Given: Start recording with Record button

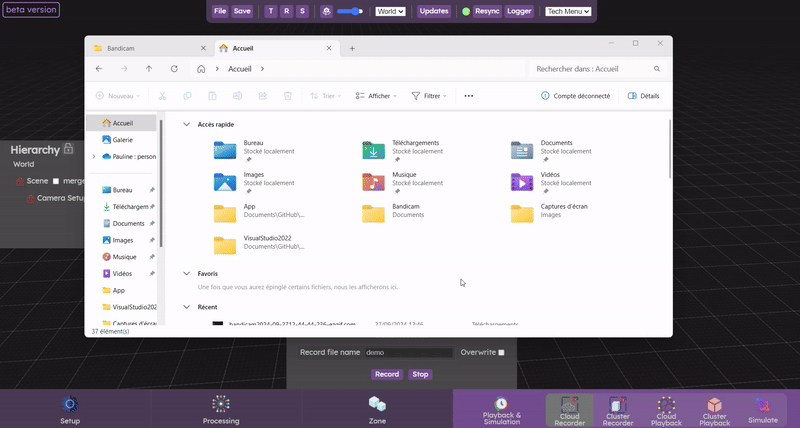Looking at the screenshot, I should pos(387,374).
